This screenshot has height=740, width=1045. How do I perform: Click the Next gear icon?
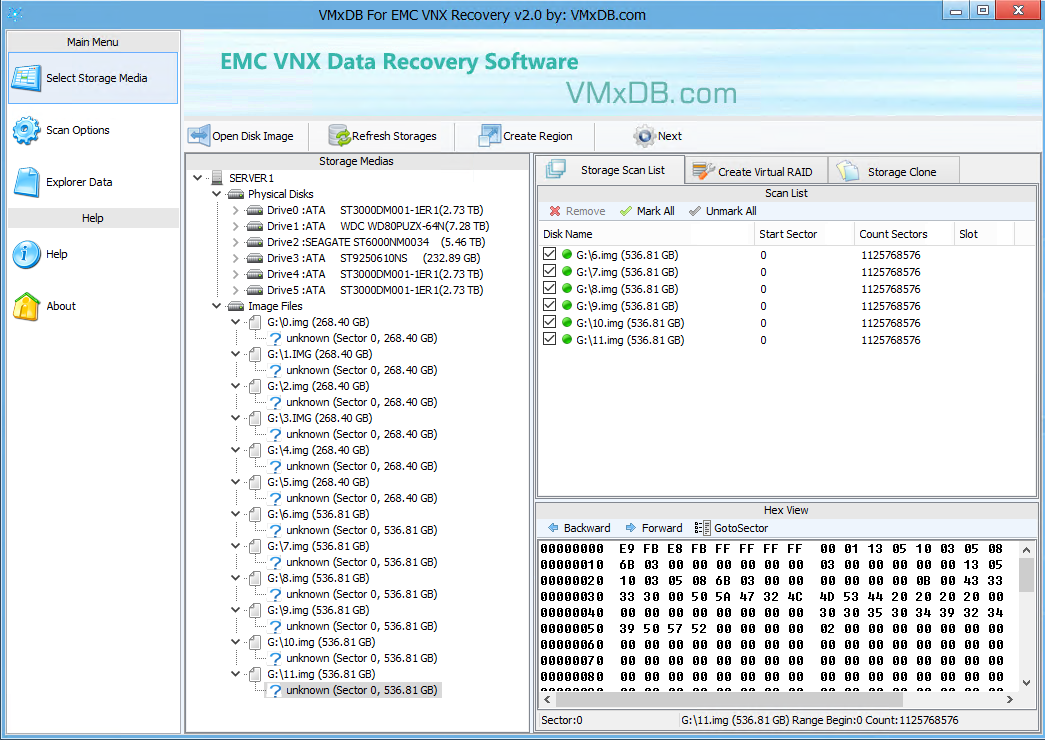click(x=644, y=136)
